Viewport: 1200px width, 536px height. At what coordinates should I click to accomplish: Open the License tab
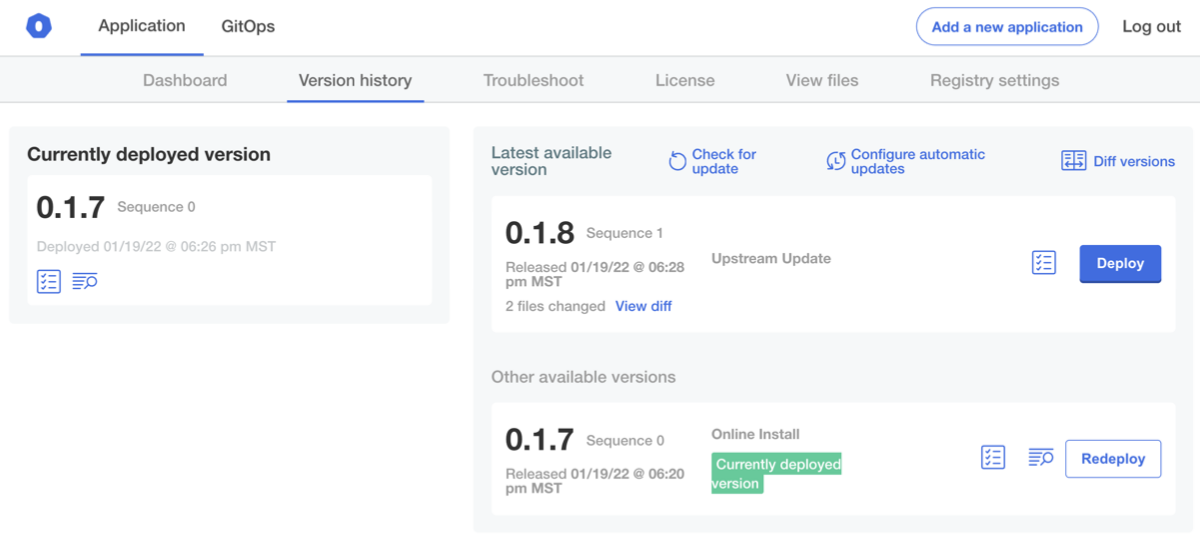pyautogui.click(x=685, y=80)
